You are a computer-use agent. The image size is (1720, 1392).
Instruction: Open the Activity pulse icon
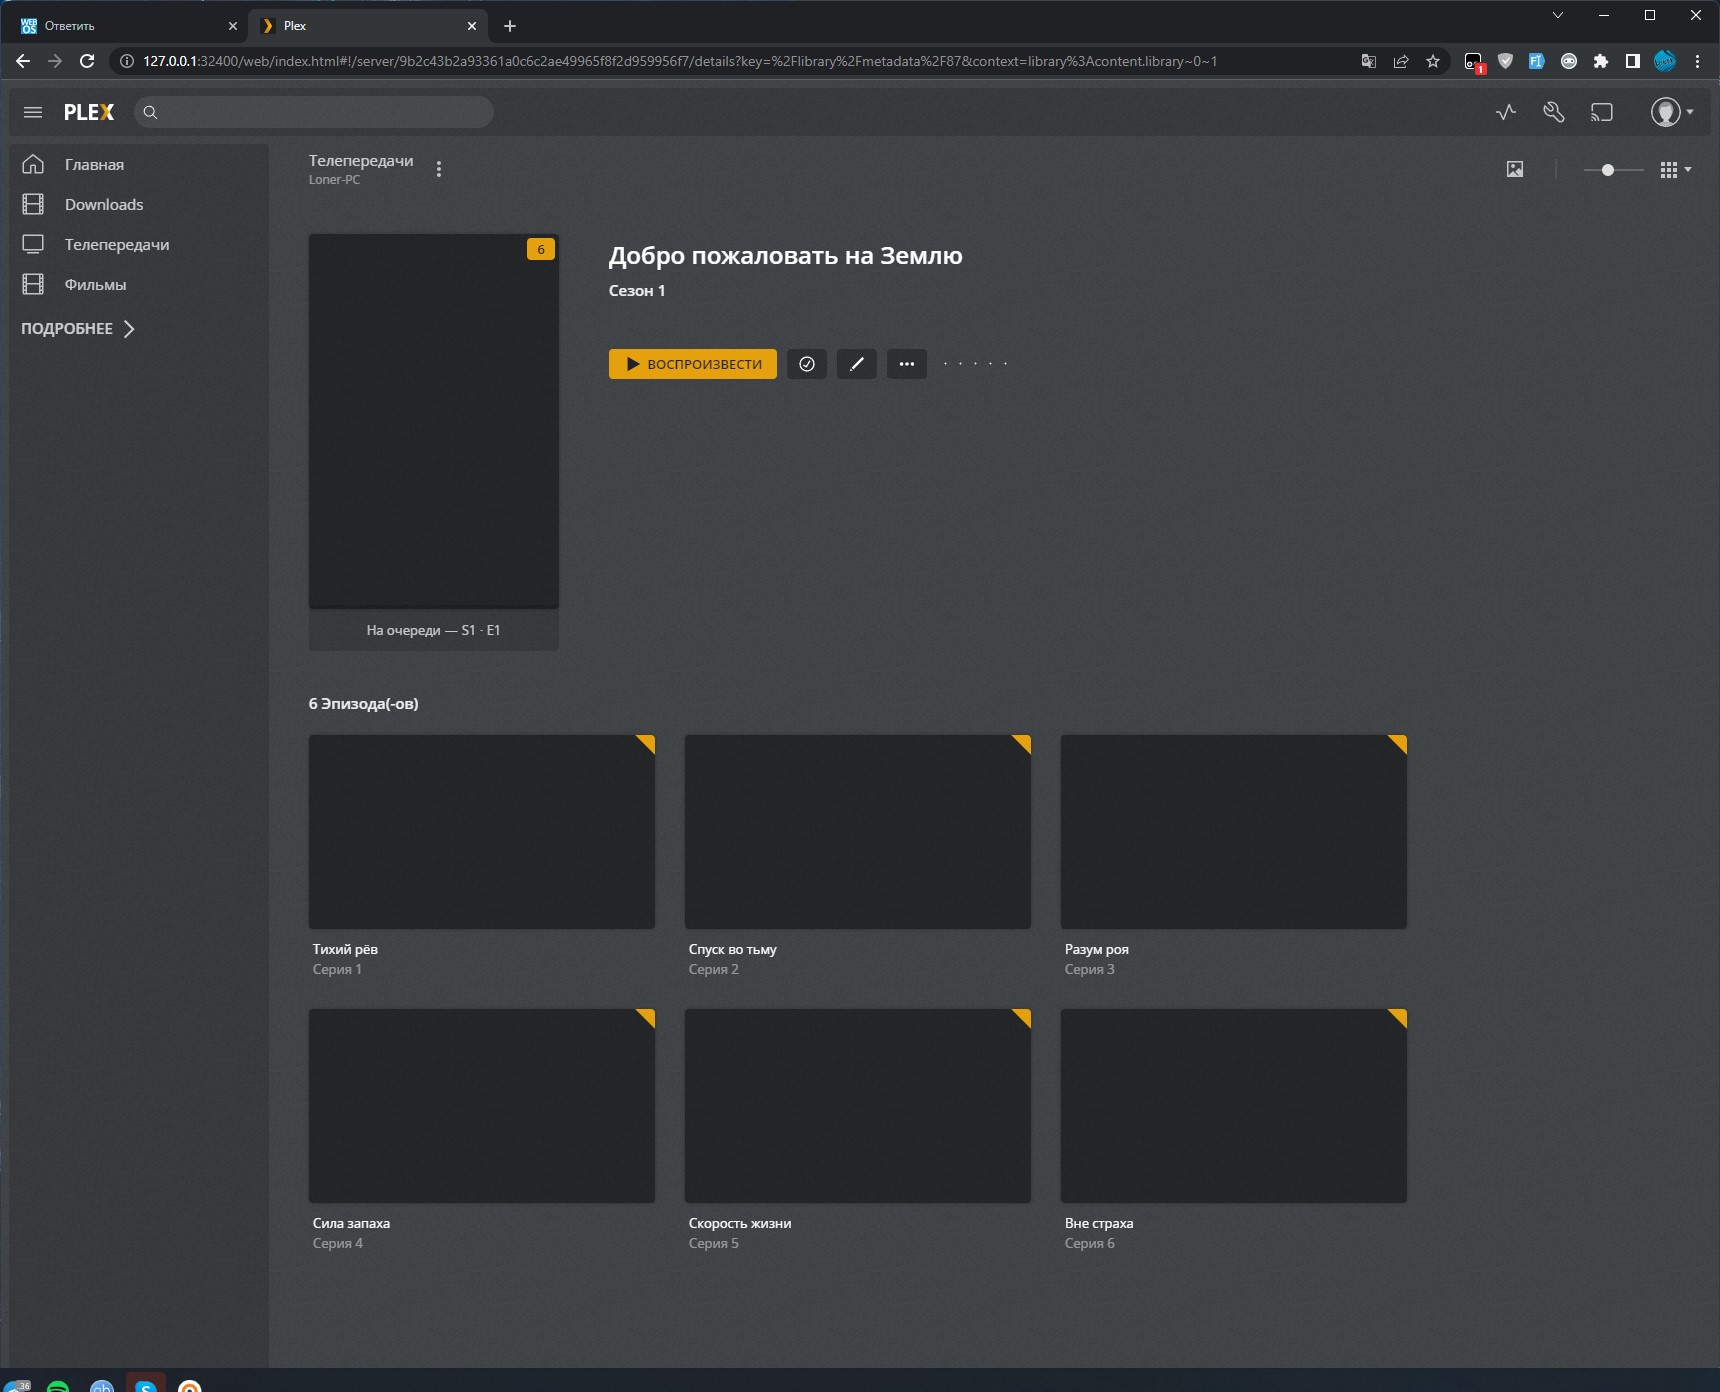(1506, 112)
